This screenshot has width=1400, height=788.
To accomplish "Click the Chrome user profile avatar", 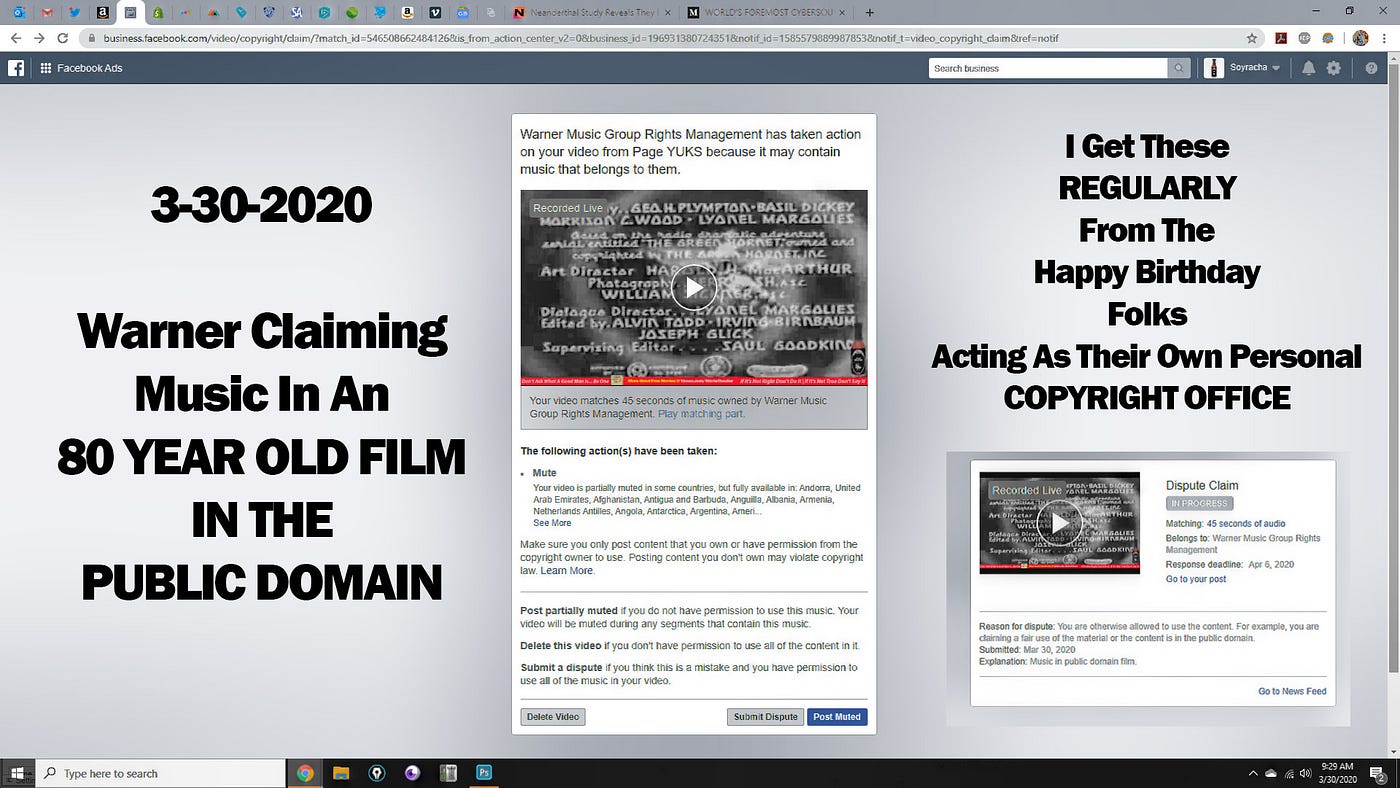I will coord(1360,38).
